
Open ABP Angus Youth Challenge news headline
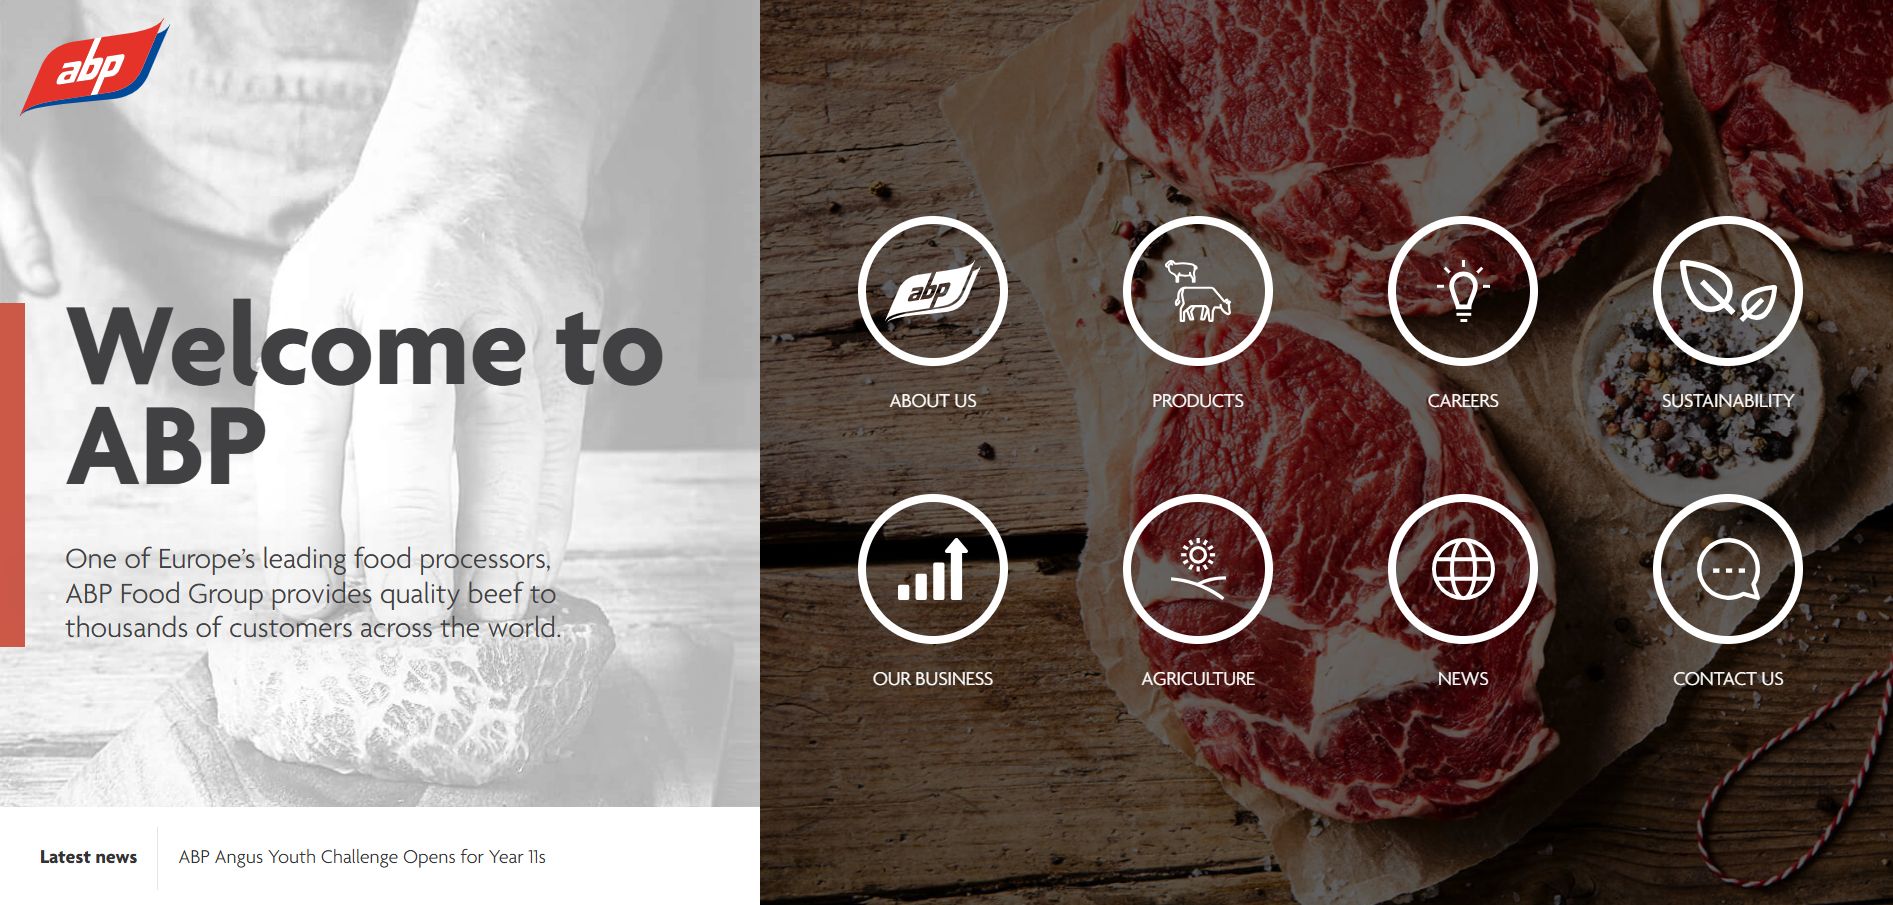pos(362,857)
